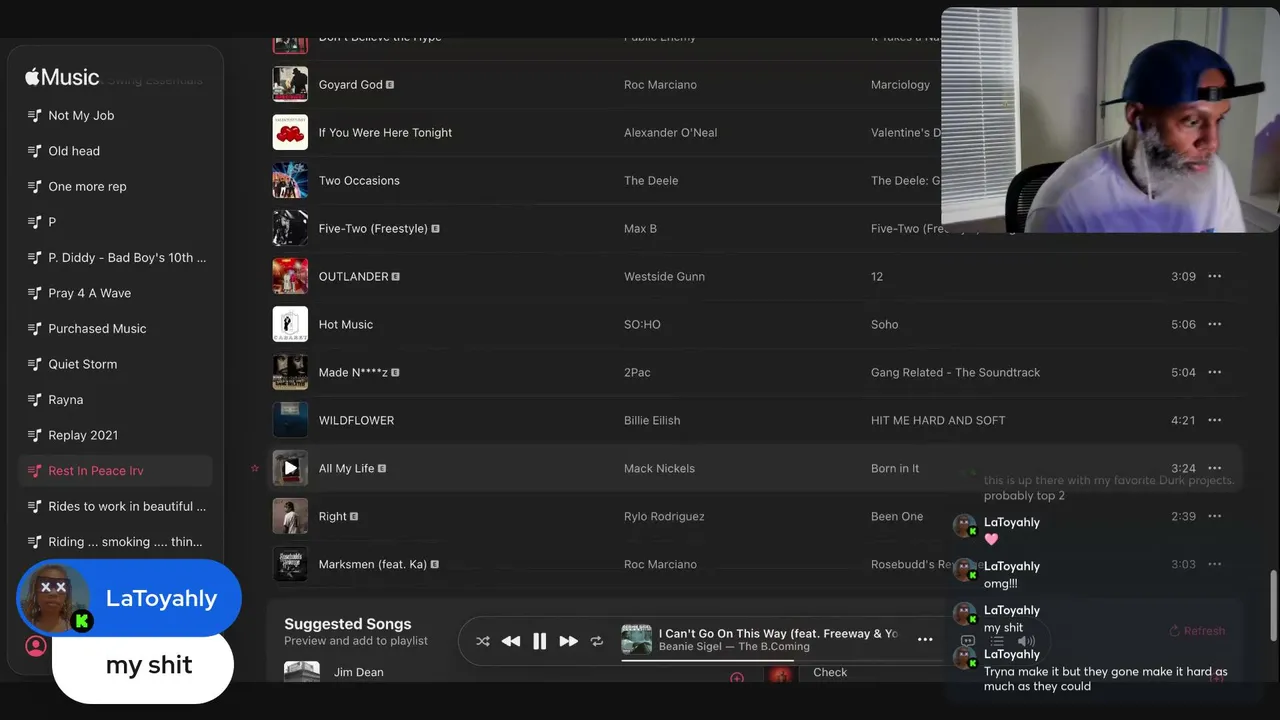
Task: Skip forward to the next track
Action: pyautogui.click(x=568, y=641)
